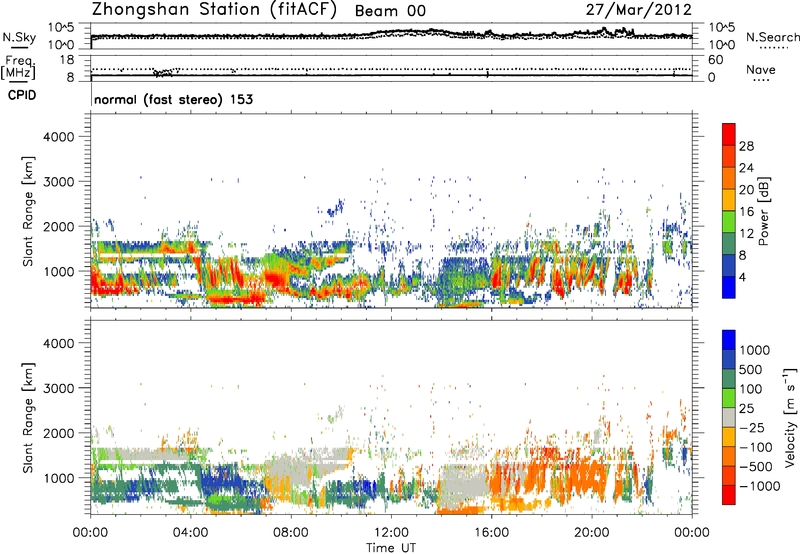Click the '3000' tick on Velocity panel

(59, 388)
